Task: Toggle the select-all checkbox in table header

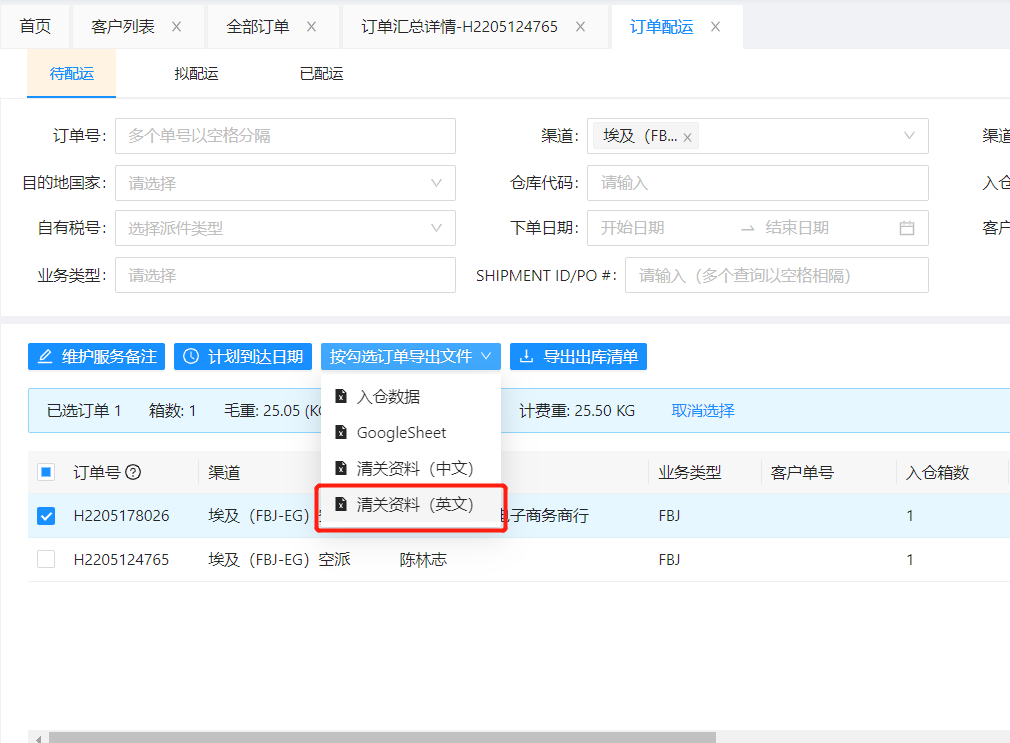Action: point(46,473)
